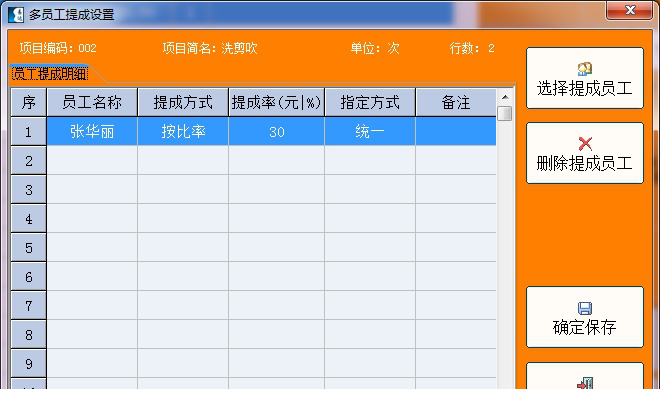This screenshot has width=660, height=404.
Task: Select the 张华丽 employee cell
Action: (x=92, y=132)
